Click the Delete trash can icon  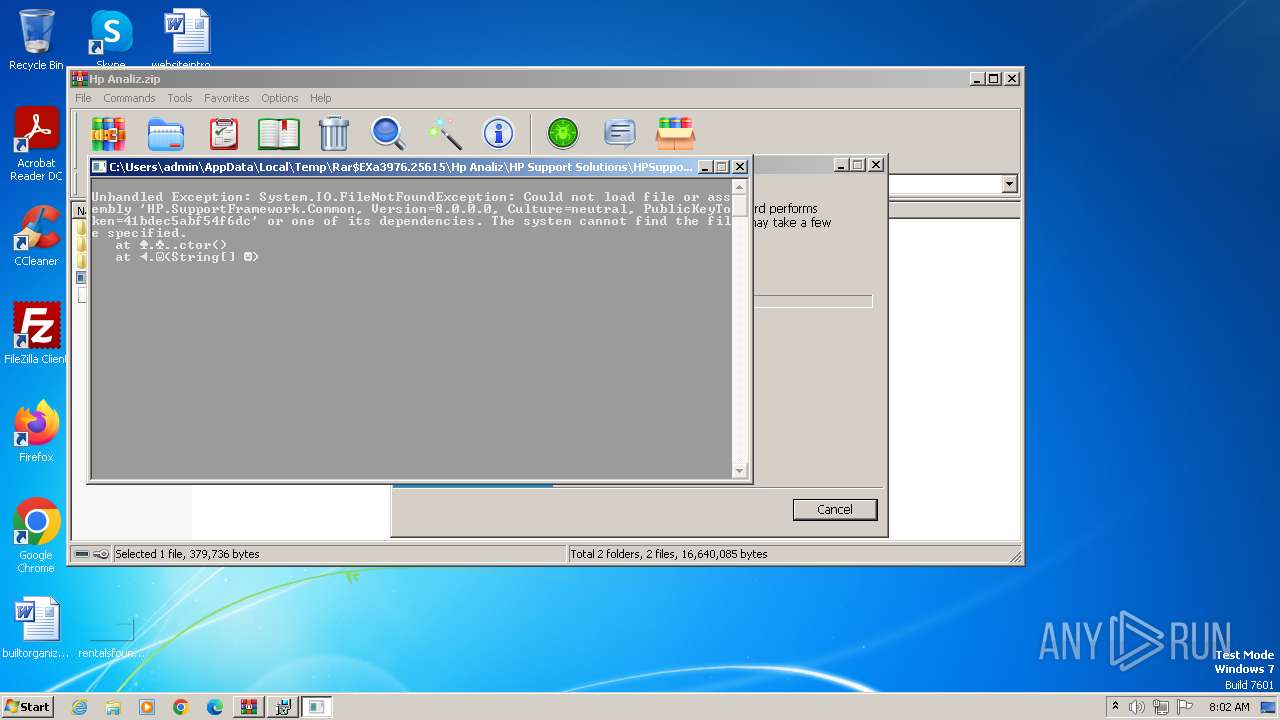[333, 133]
